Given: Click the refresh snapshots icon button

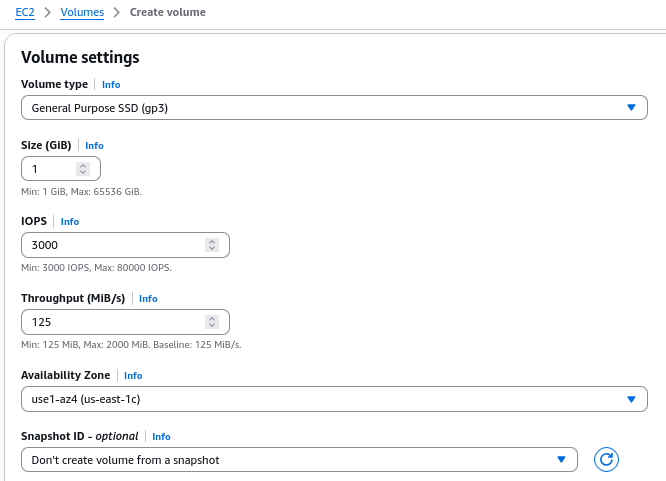Looking at the screenshot, I should 606,459.
